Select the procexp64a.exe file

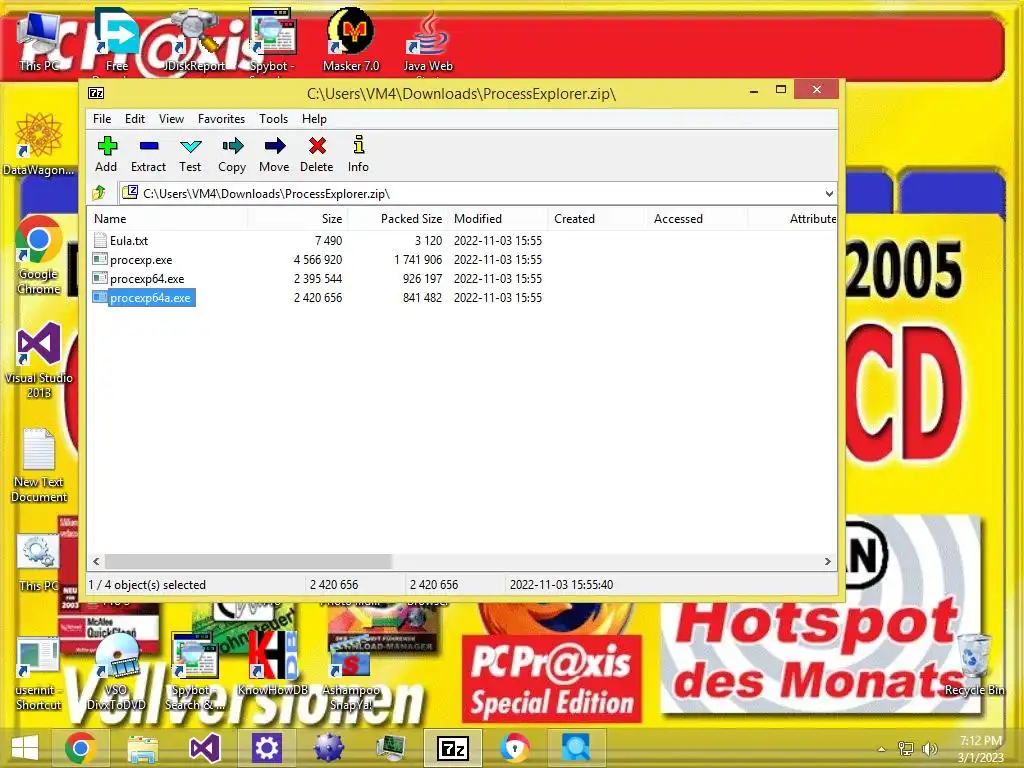point(150,298)
